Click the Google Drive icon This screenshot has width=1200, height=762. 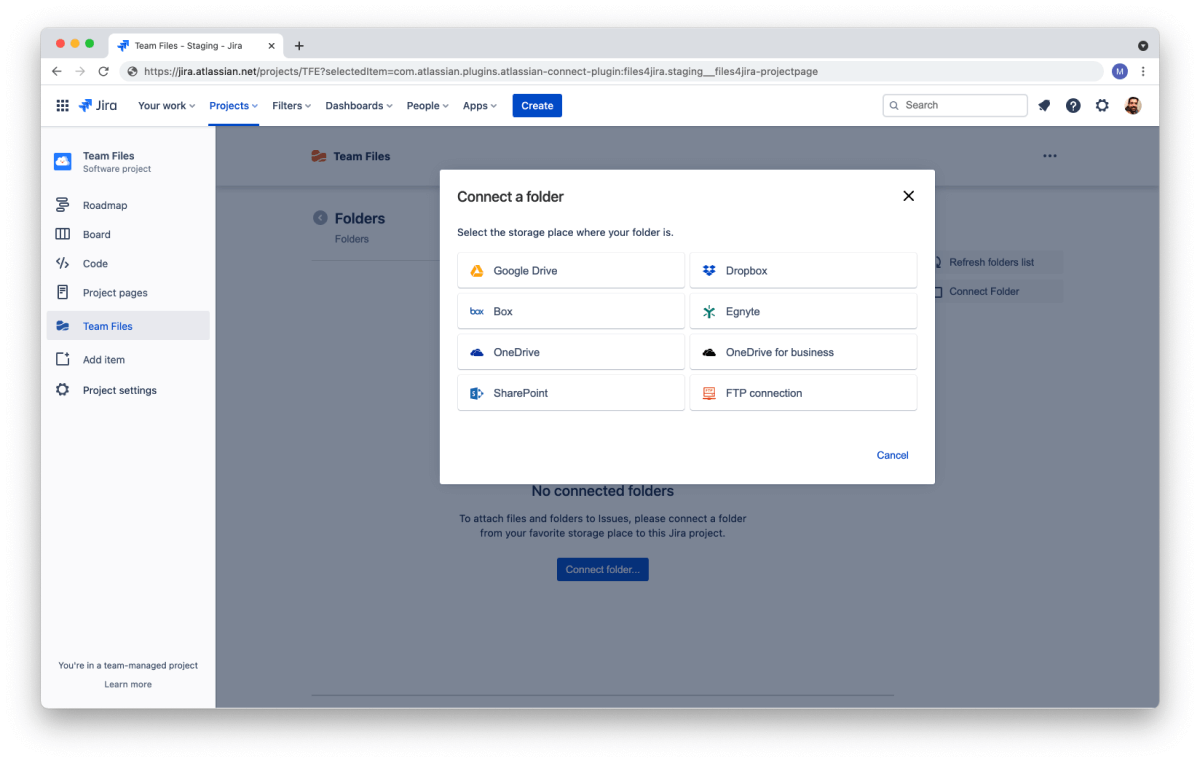[477, 271]
